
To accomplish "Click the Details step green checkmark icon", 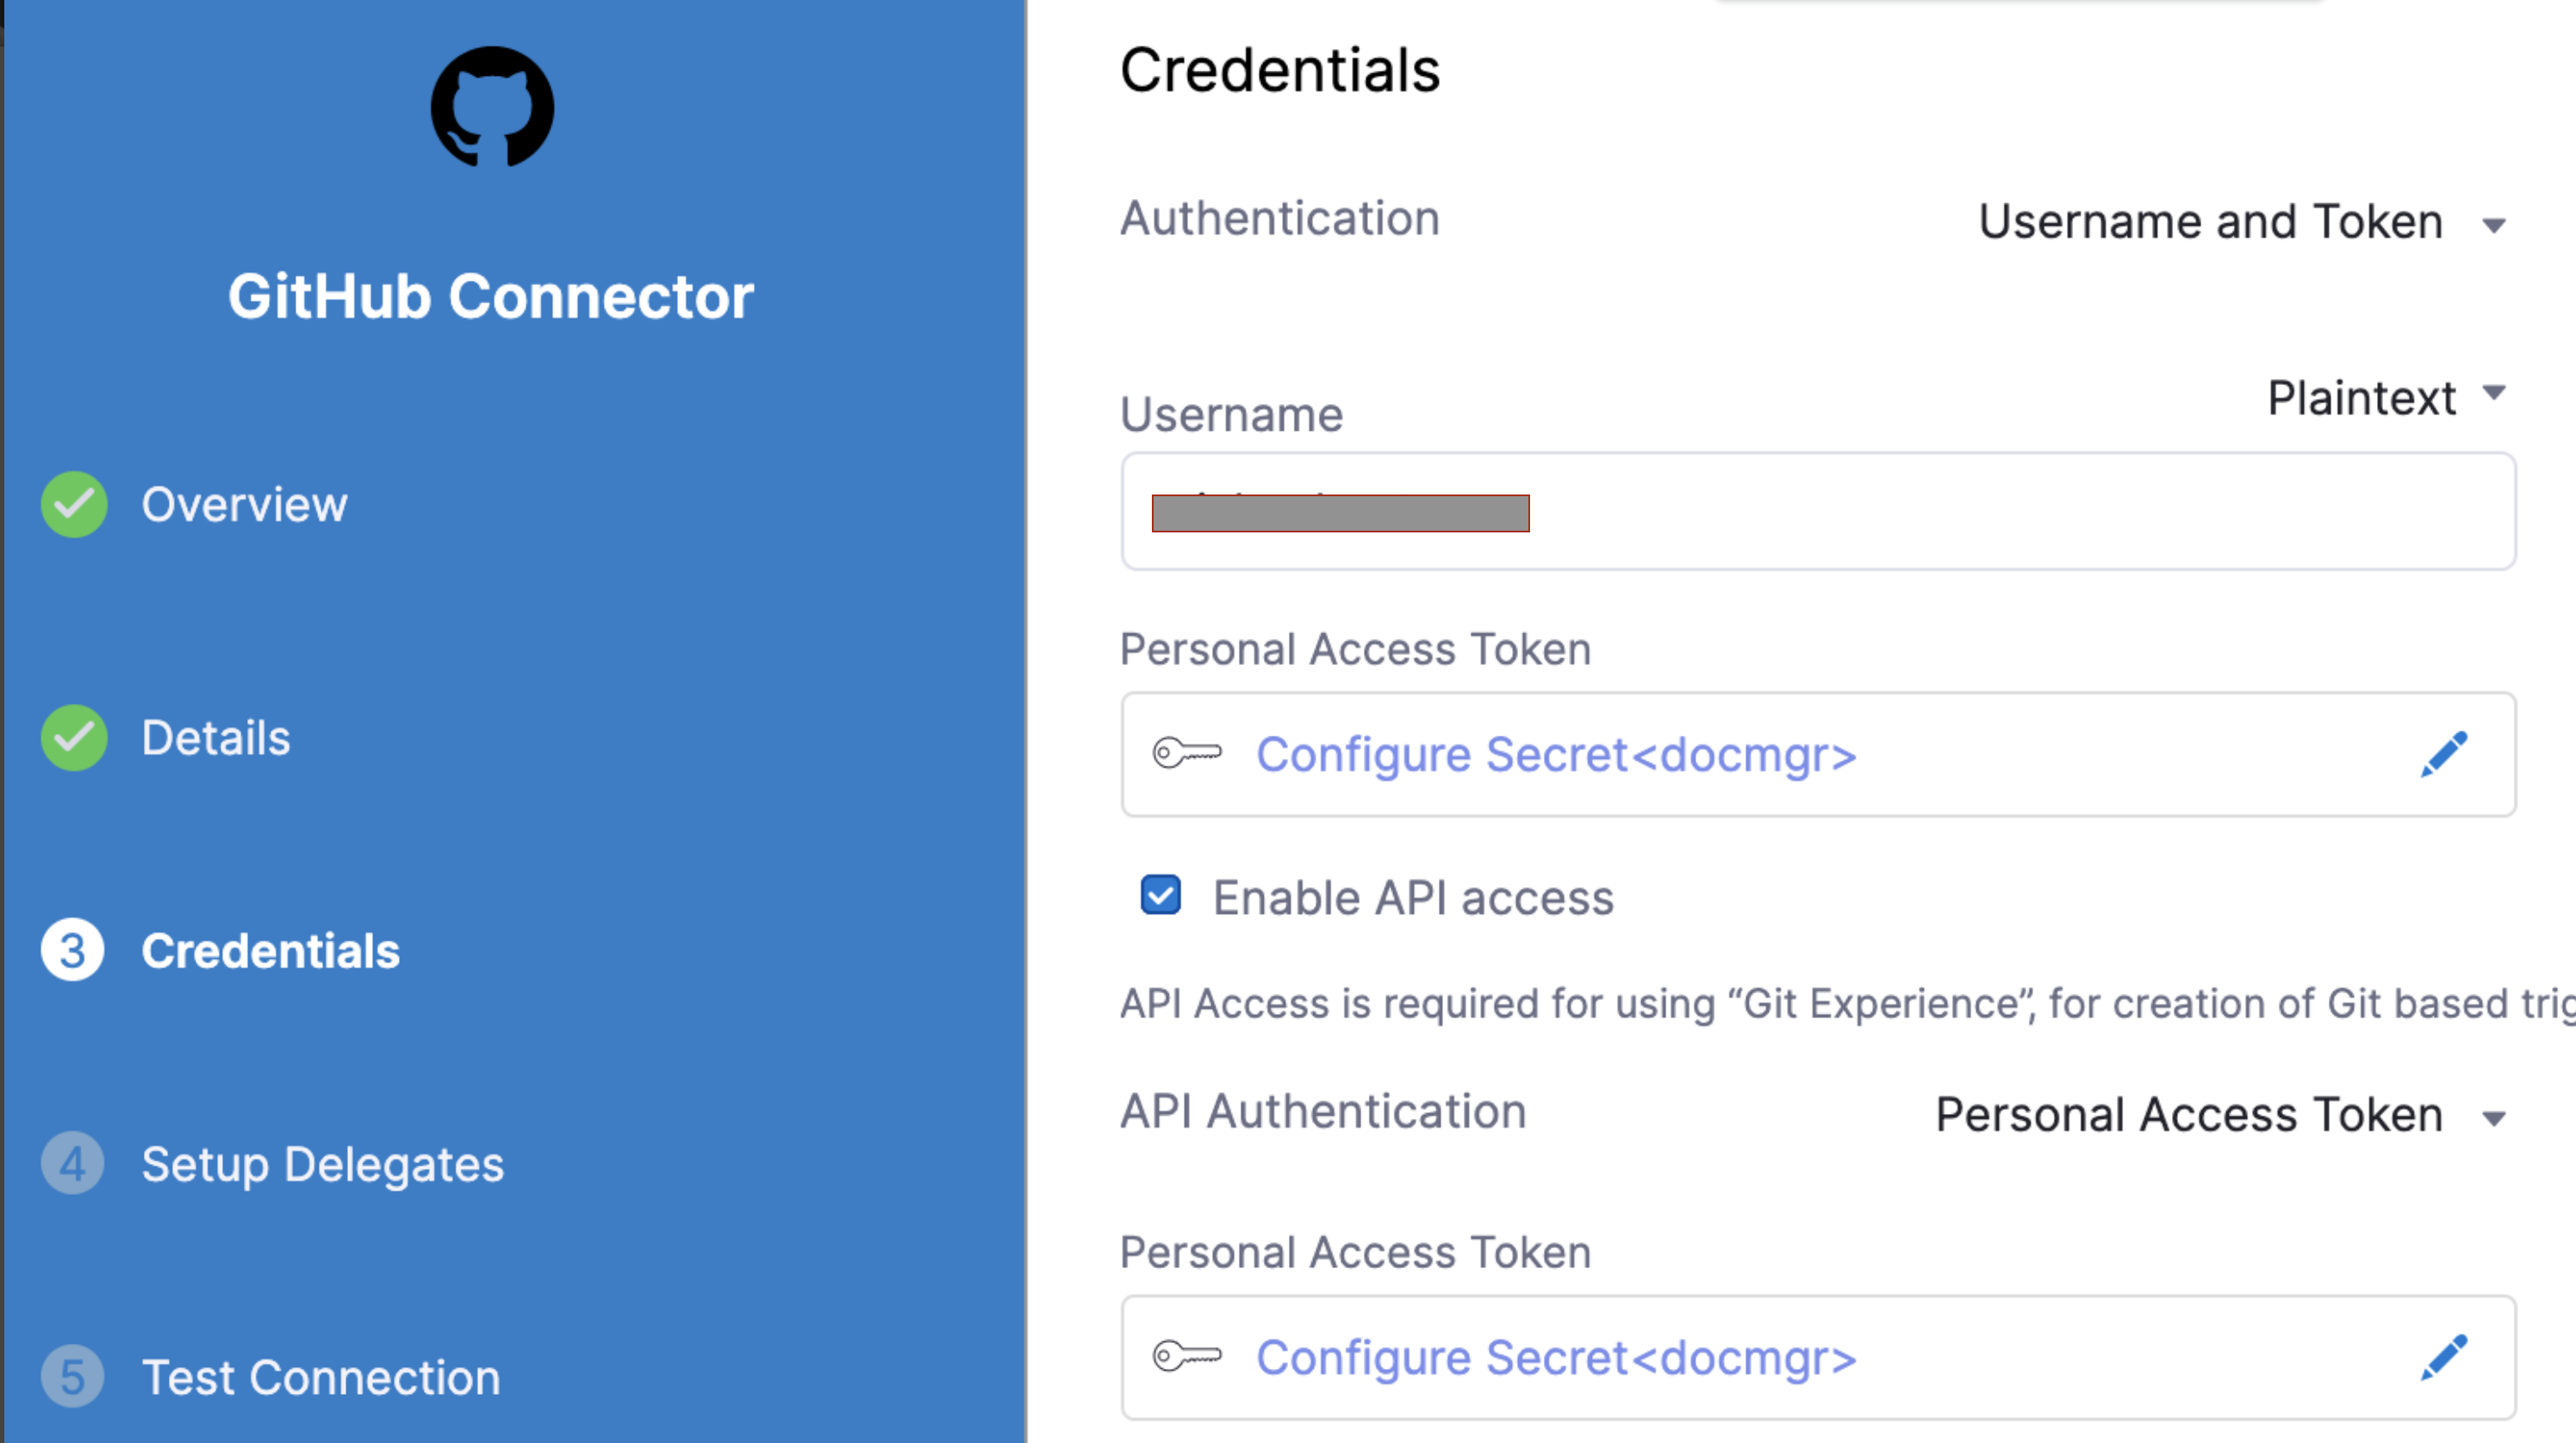I will (74, 738).
